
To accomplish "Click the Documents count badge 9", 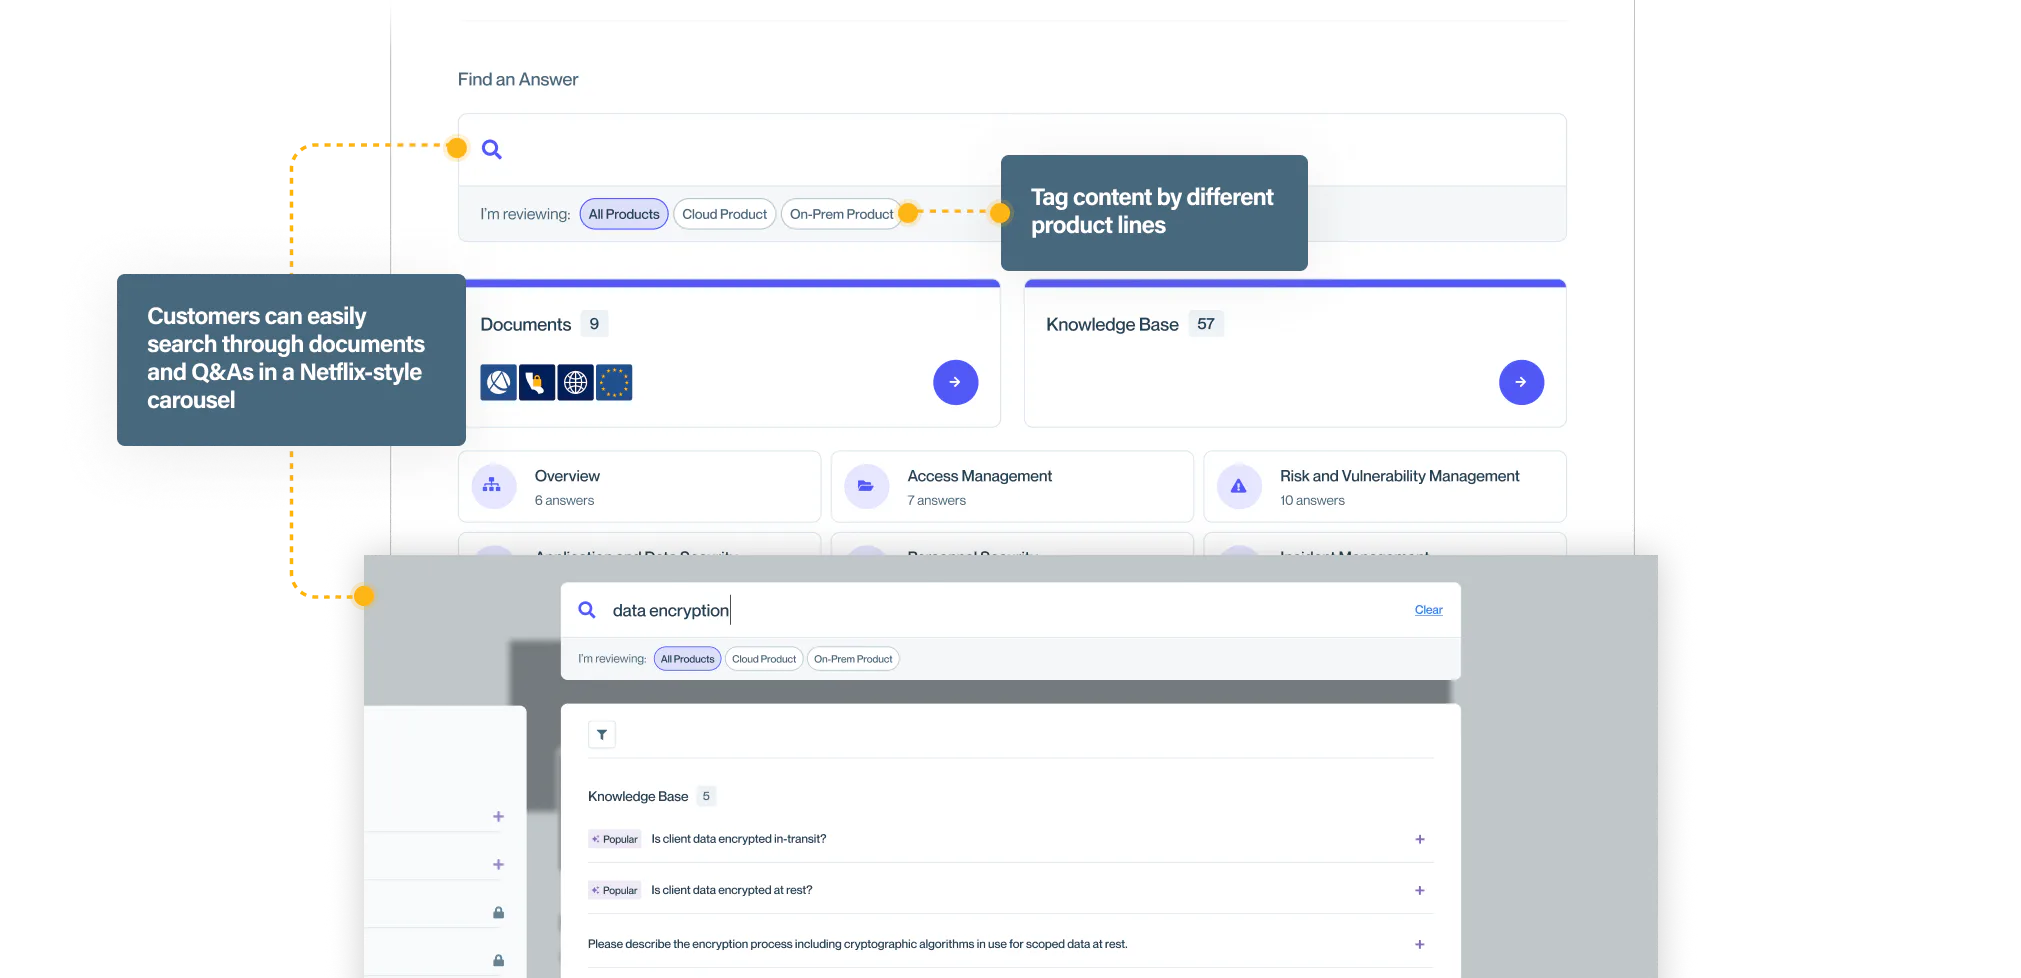I will pos(594,324).
